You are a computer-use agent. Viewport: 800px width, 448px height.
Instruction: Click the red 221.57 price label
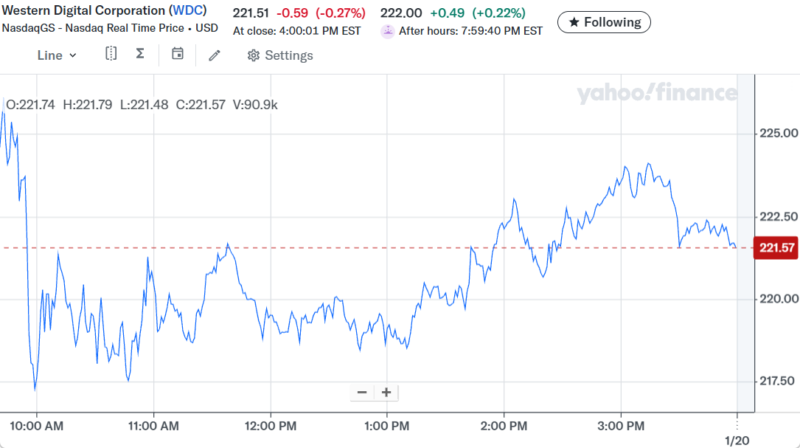coord(776,247)
